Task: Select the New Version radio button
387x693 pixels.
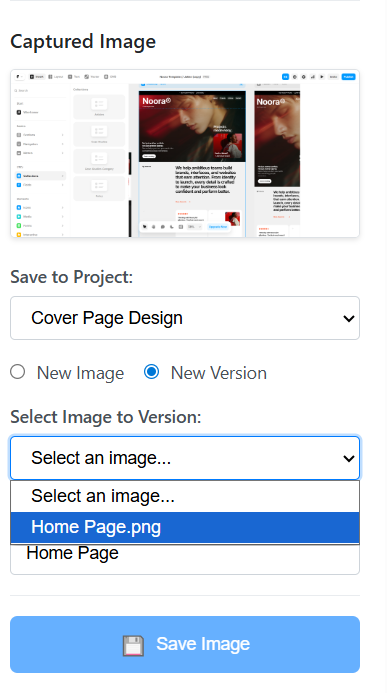Action: (x=152, y=372)
